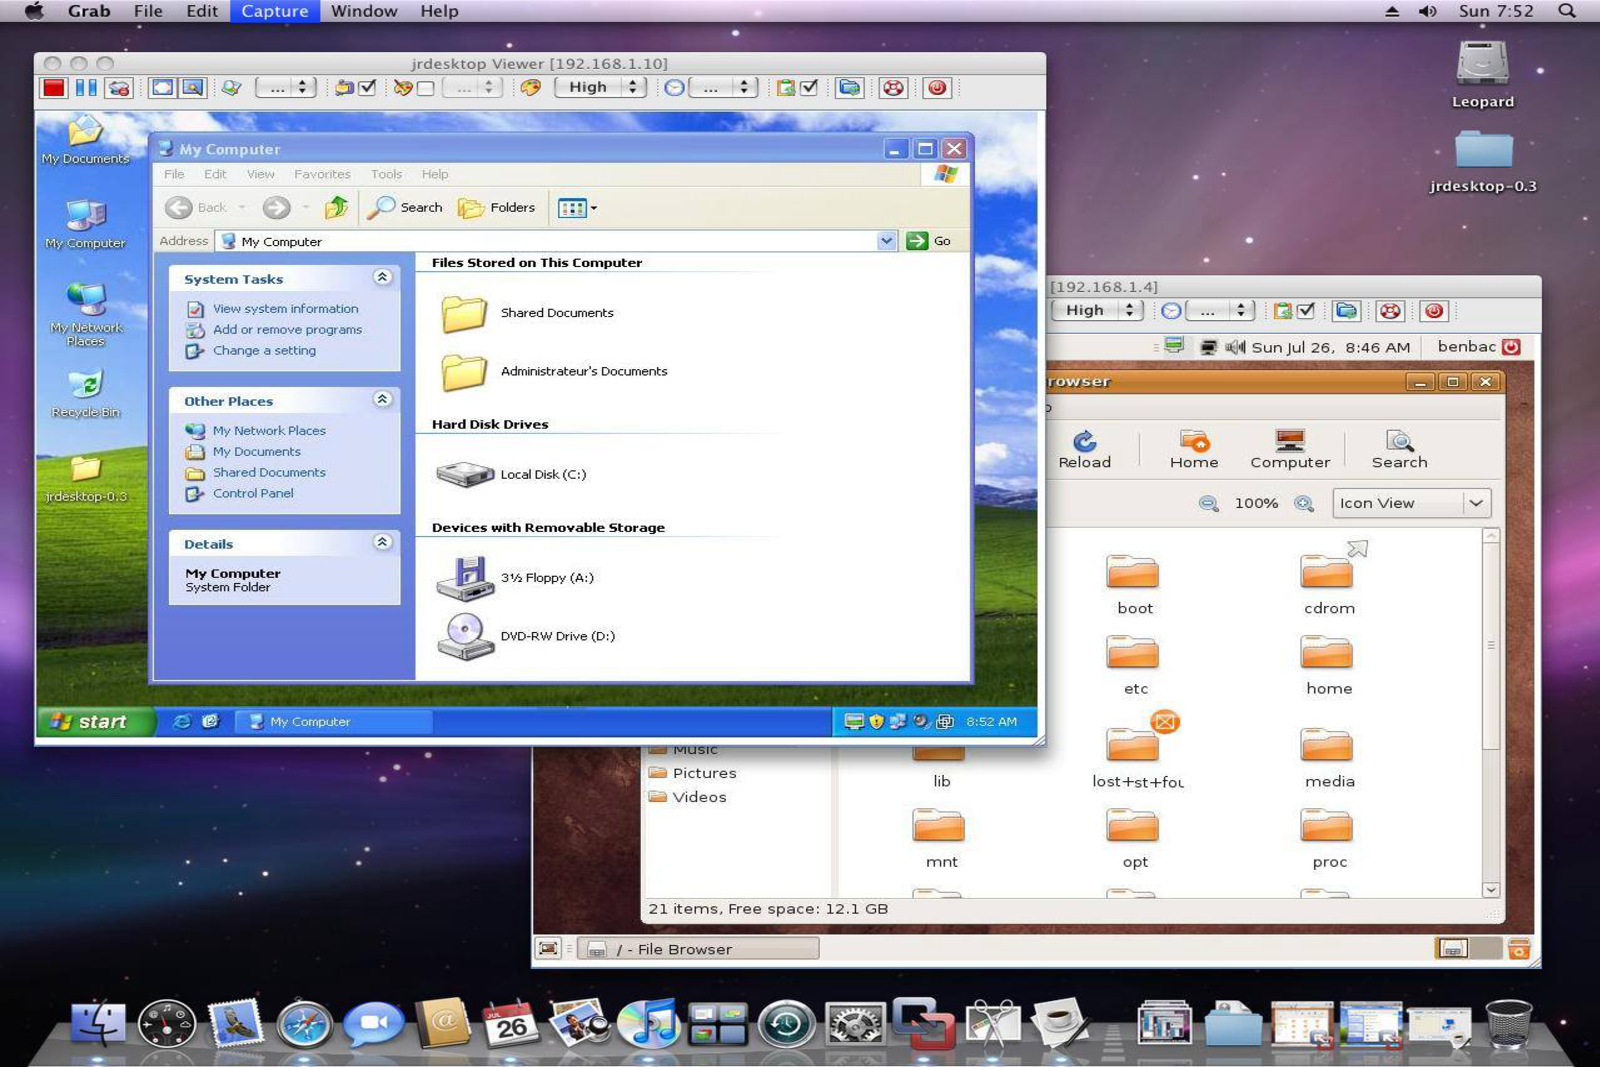Open Favorites menu in My Computer window
Screen dimensions: 1600x1067
point(322,174)
